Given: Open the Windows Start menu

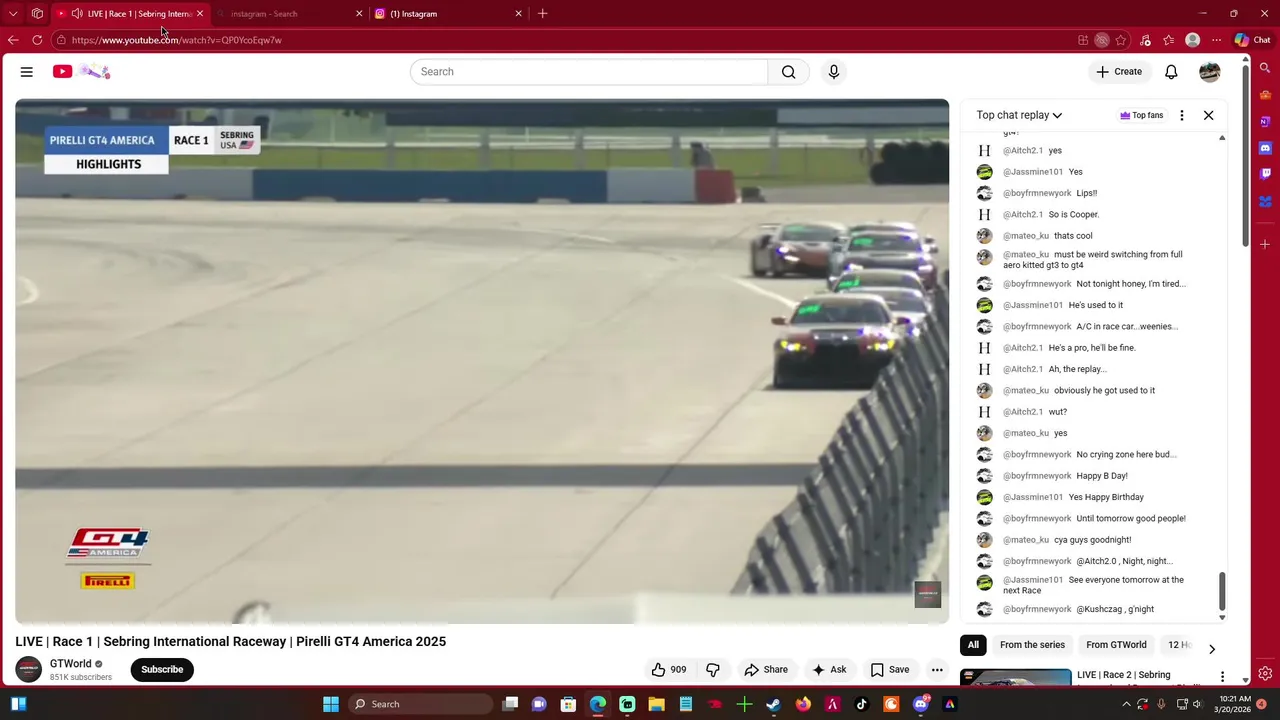Looking at the screenshot, I should click(x=330, y=704).
